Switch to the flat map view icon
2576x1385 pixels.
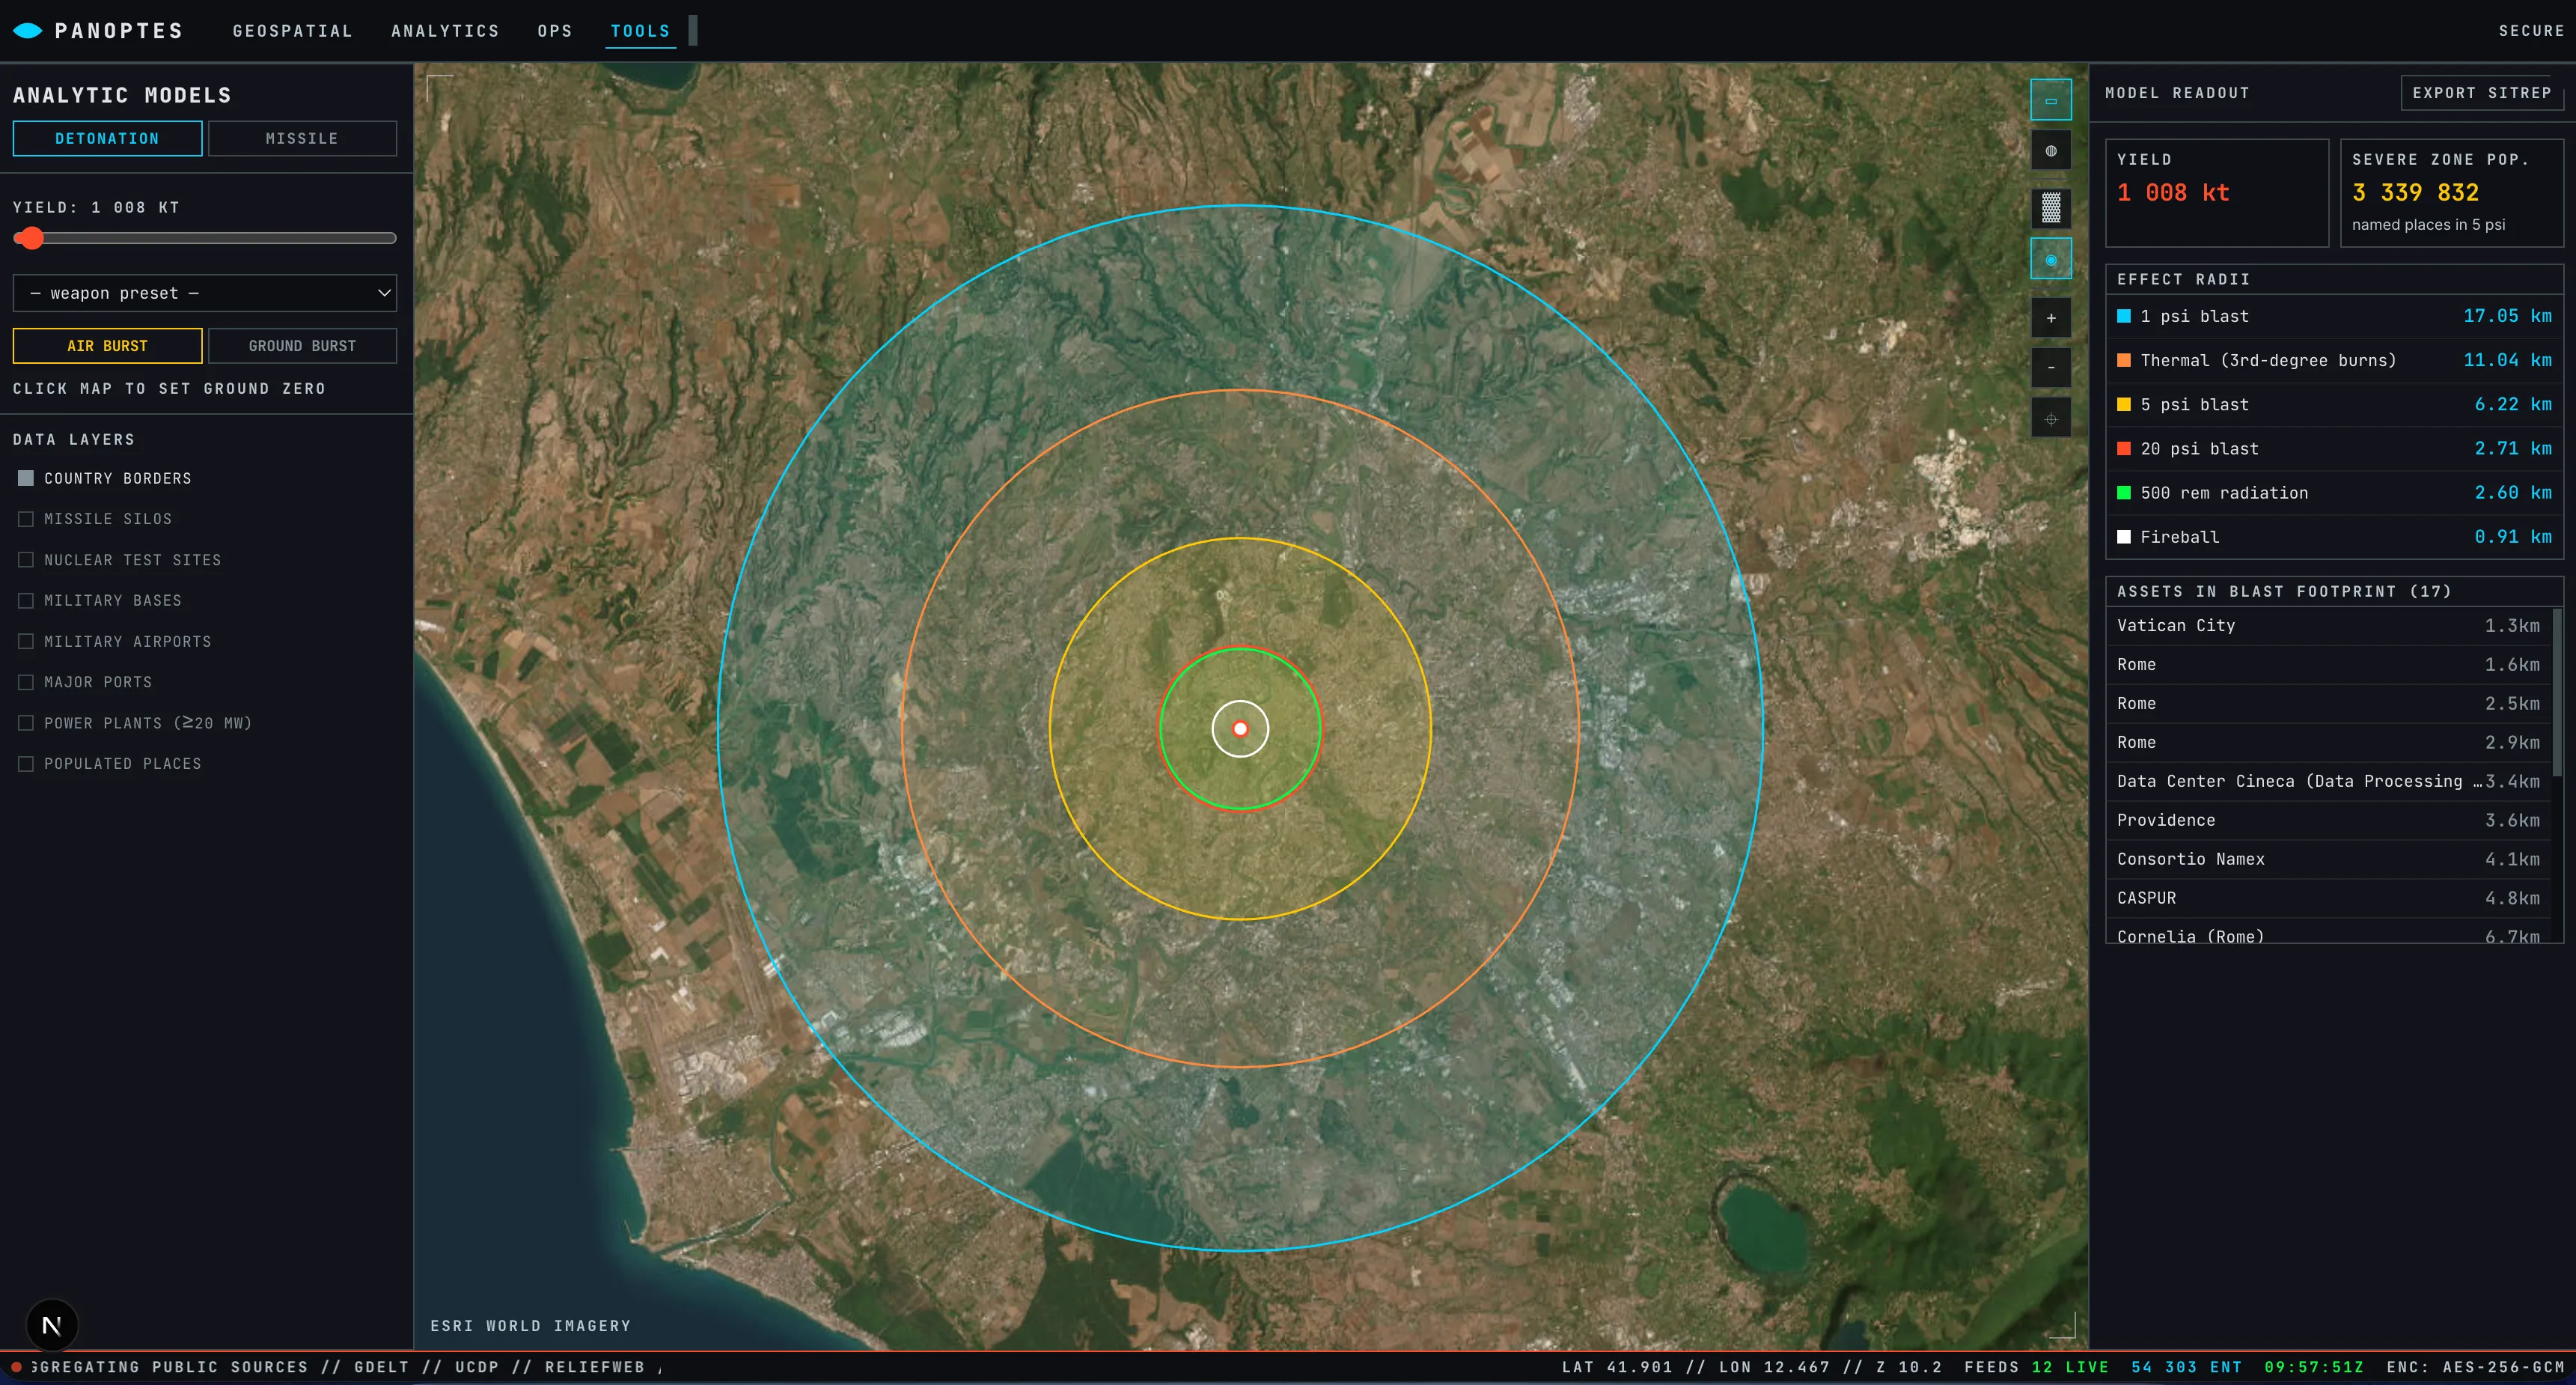click(x=2050, y=100)
